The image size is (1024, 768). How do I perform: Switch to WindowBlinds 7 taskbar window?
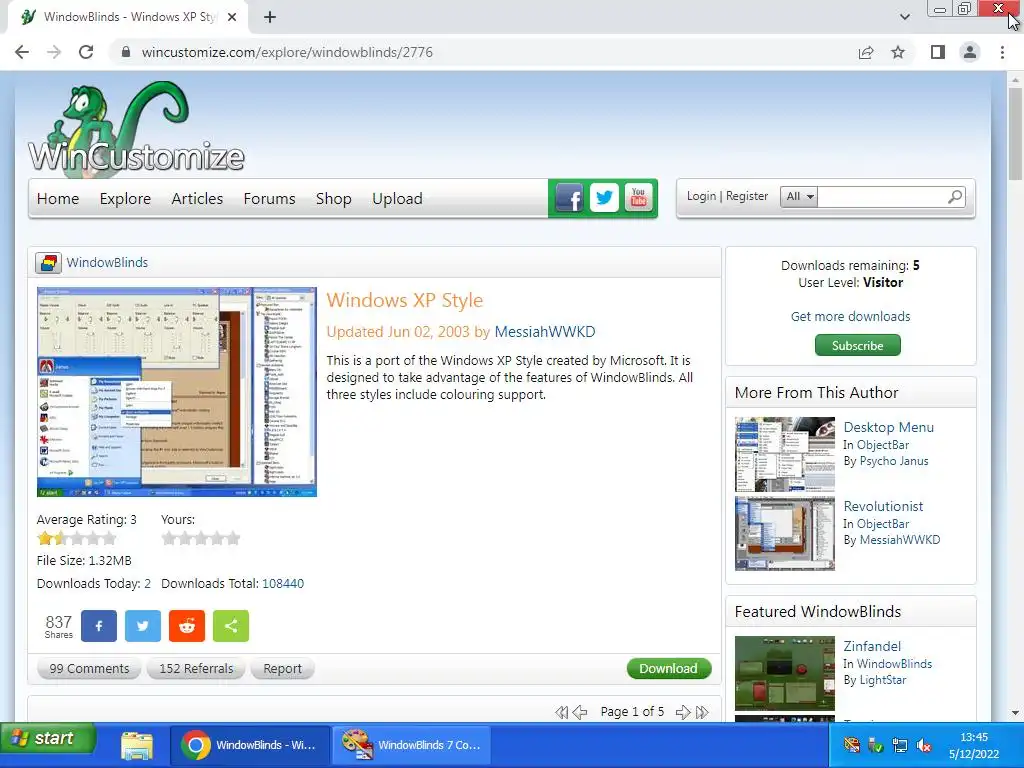tap(411, 745)
